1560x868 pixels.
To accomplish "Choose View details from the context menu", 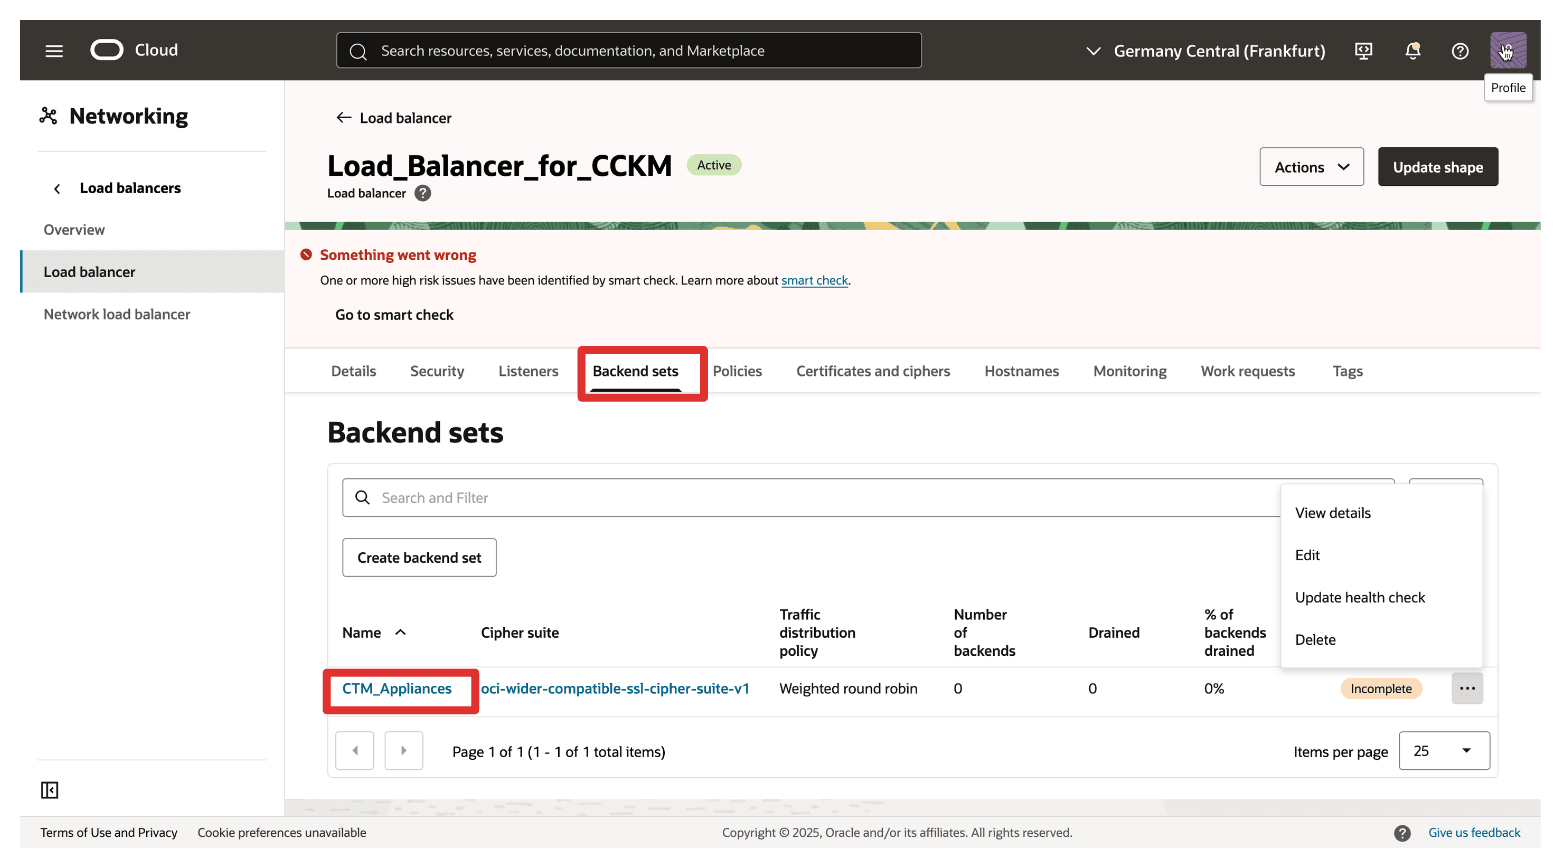I will [x=1381, y=513].
